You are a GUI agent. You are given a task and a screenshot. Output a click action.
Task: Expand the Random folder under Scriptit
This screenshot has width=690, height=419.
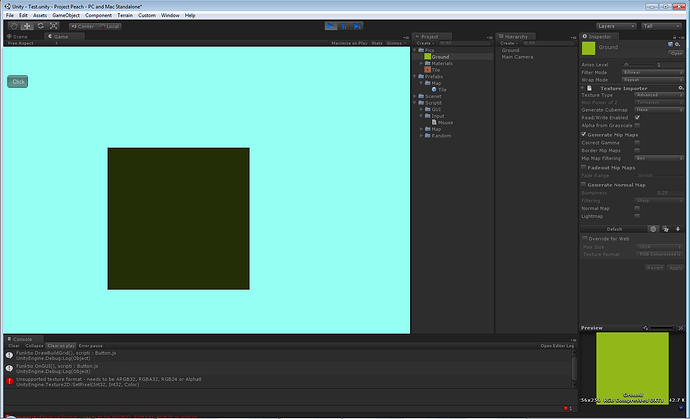pyautogui.click(x=421, y=136)
